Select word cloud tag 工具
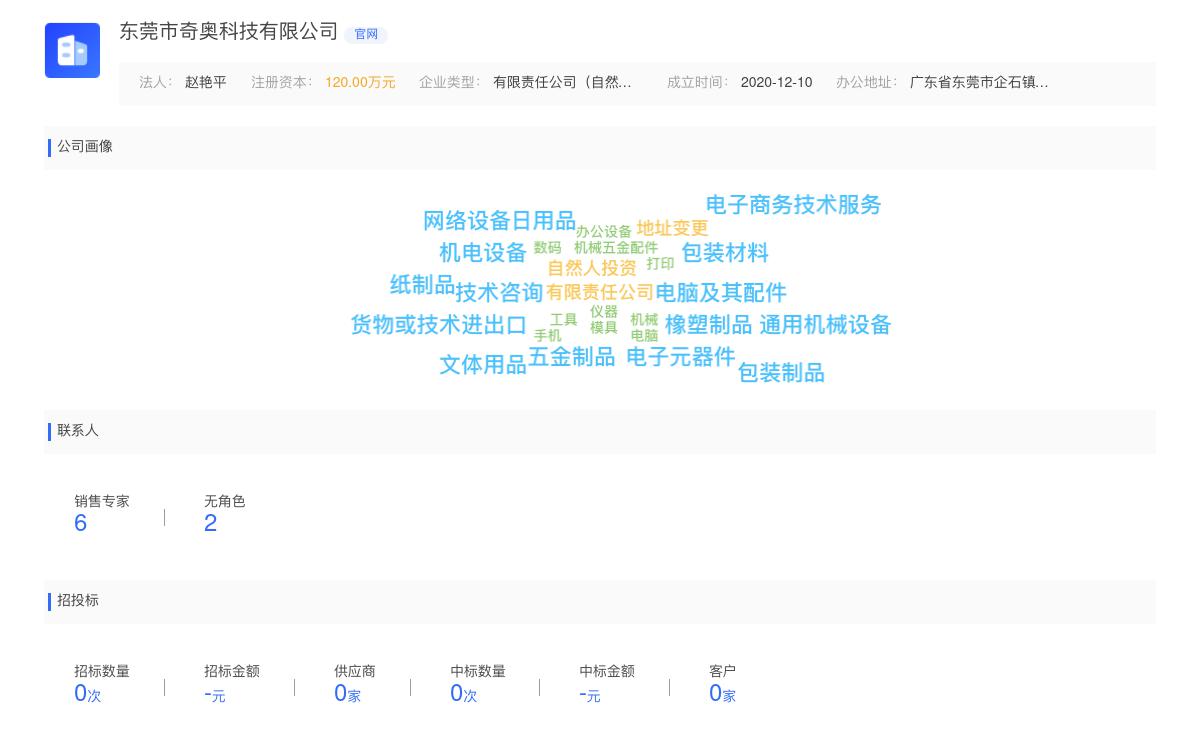 tap(564, 320)
